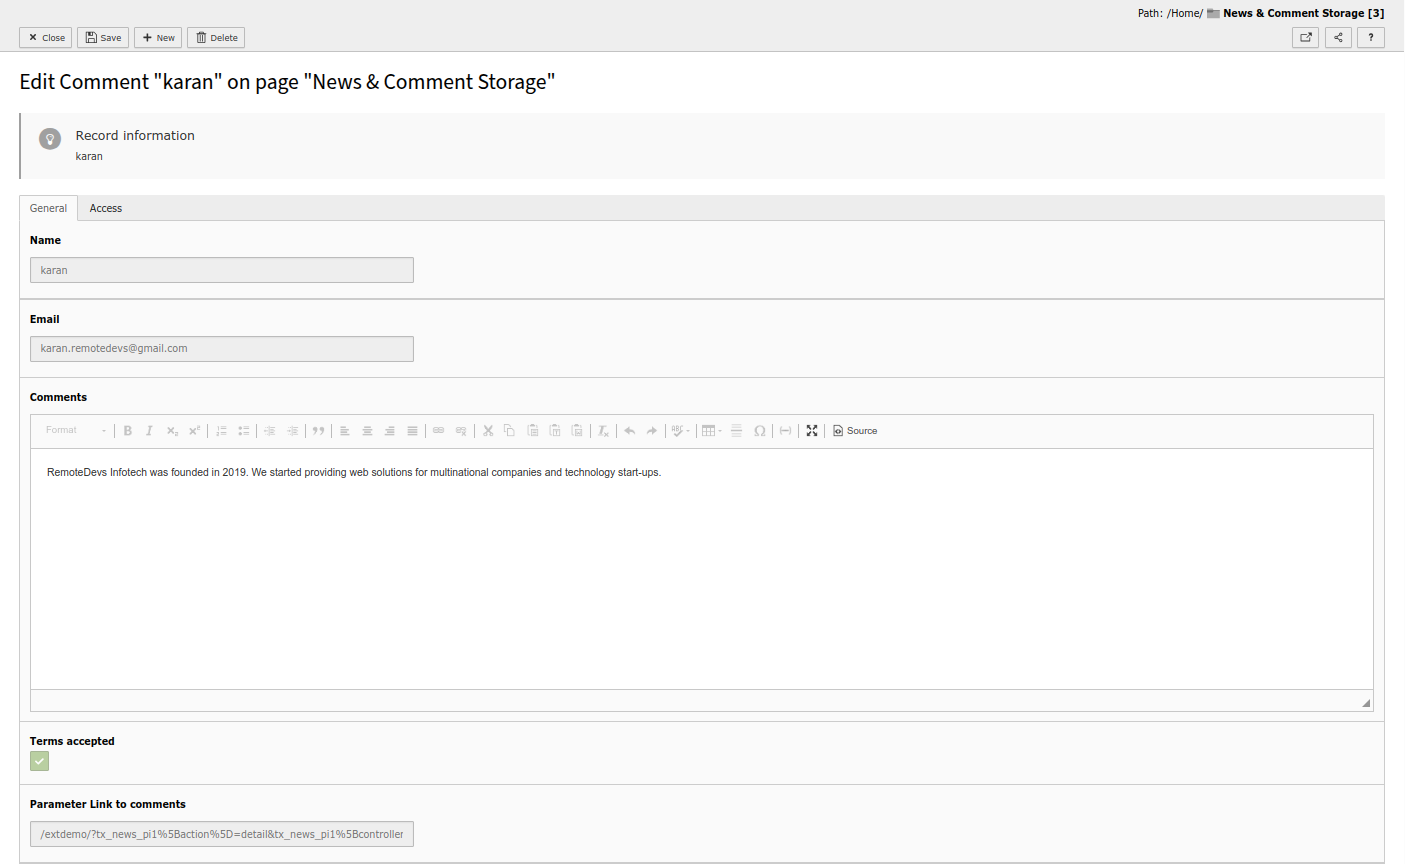
Task: Undo the last editor change
Action: (629, 430)
